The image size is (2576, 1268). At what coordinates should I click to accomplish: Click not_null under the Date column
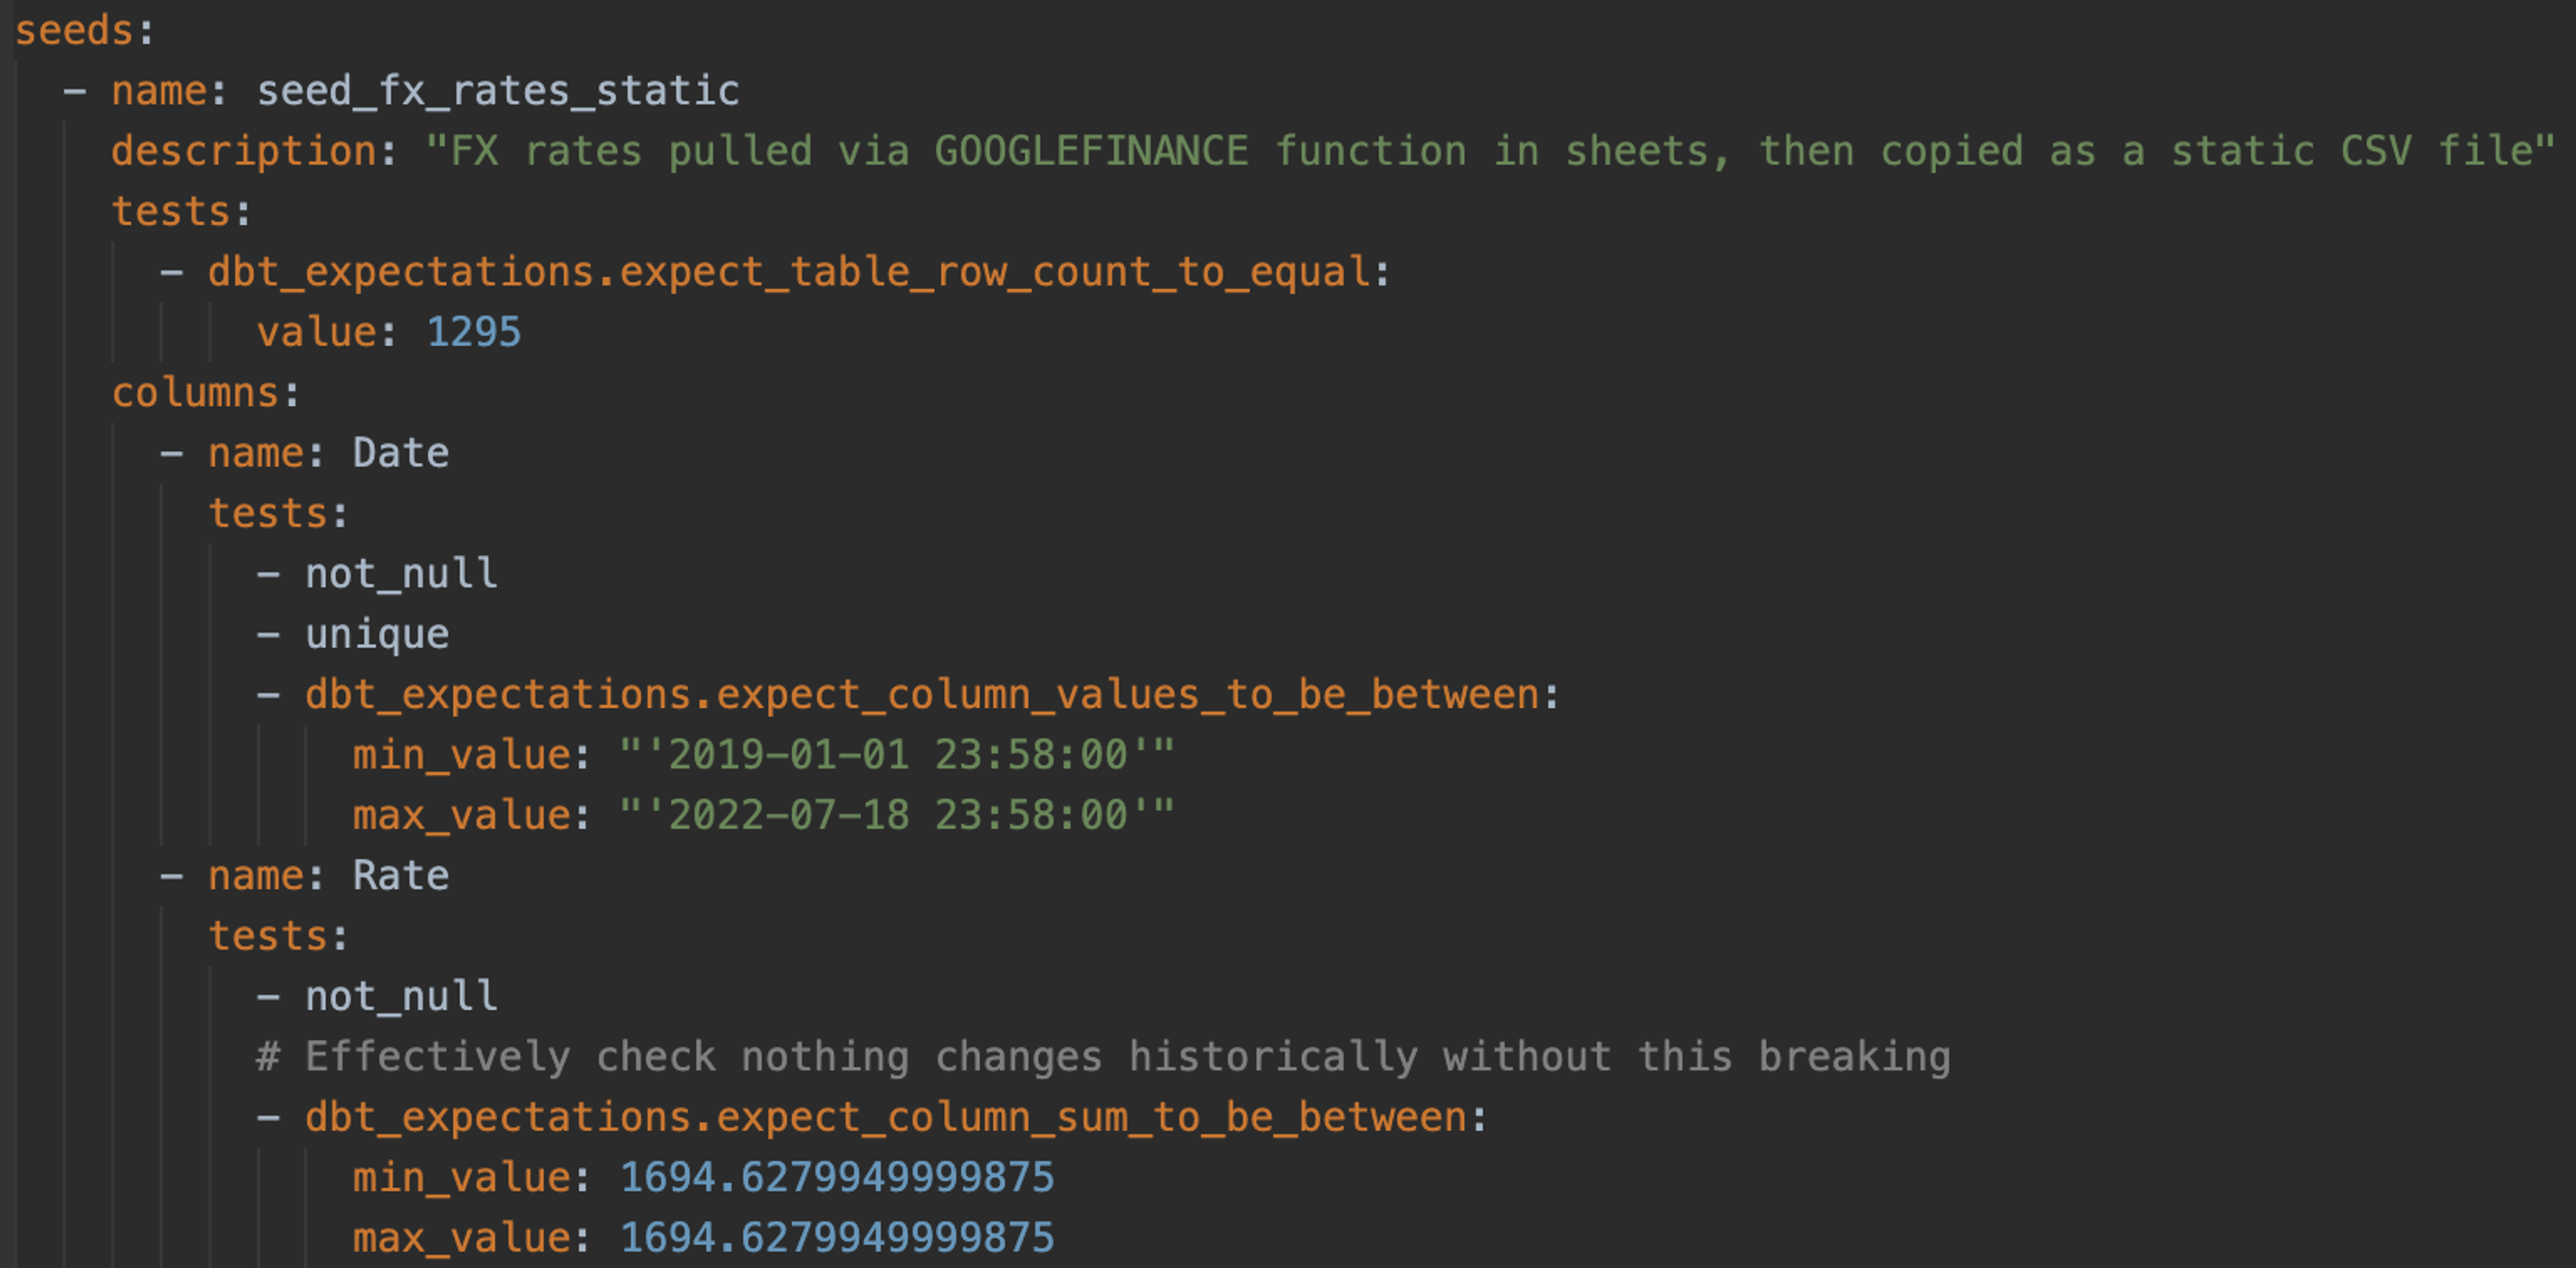[400, 574]
